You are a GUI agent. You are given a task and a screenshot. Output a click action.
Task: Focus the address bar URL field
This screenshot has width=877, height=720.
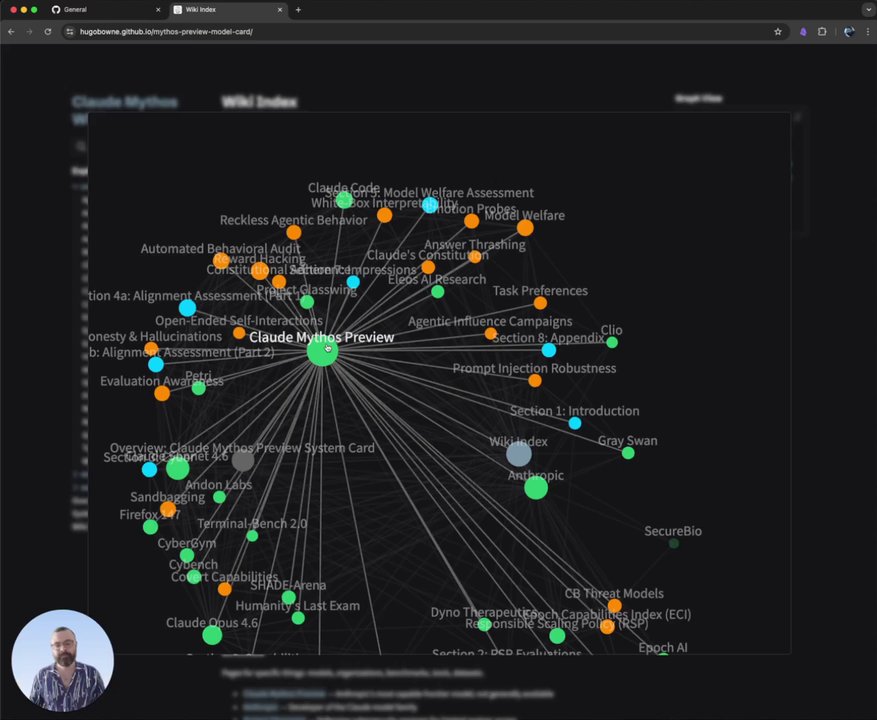pyautogui.click(x=425, y=32)
